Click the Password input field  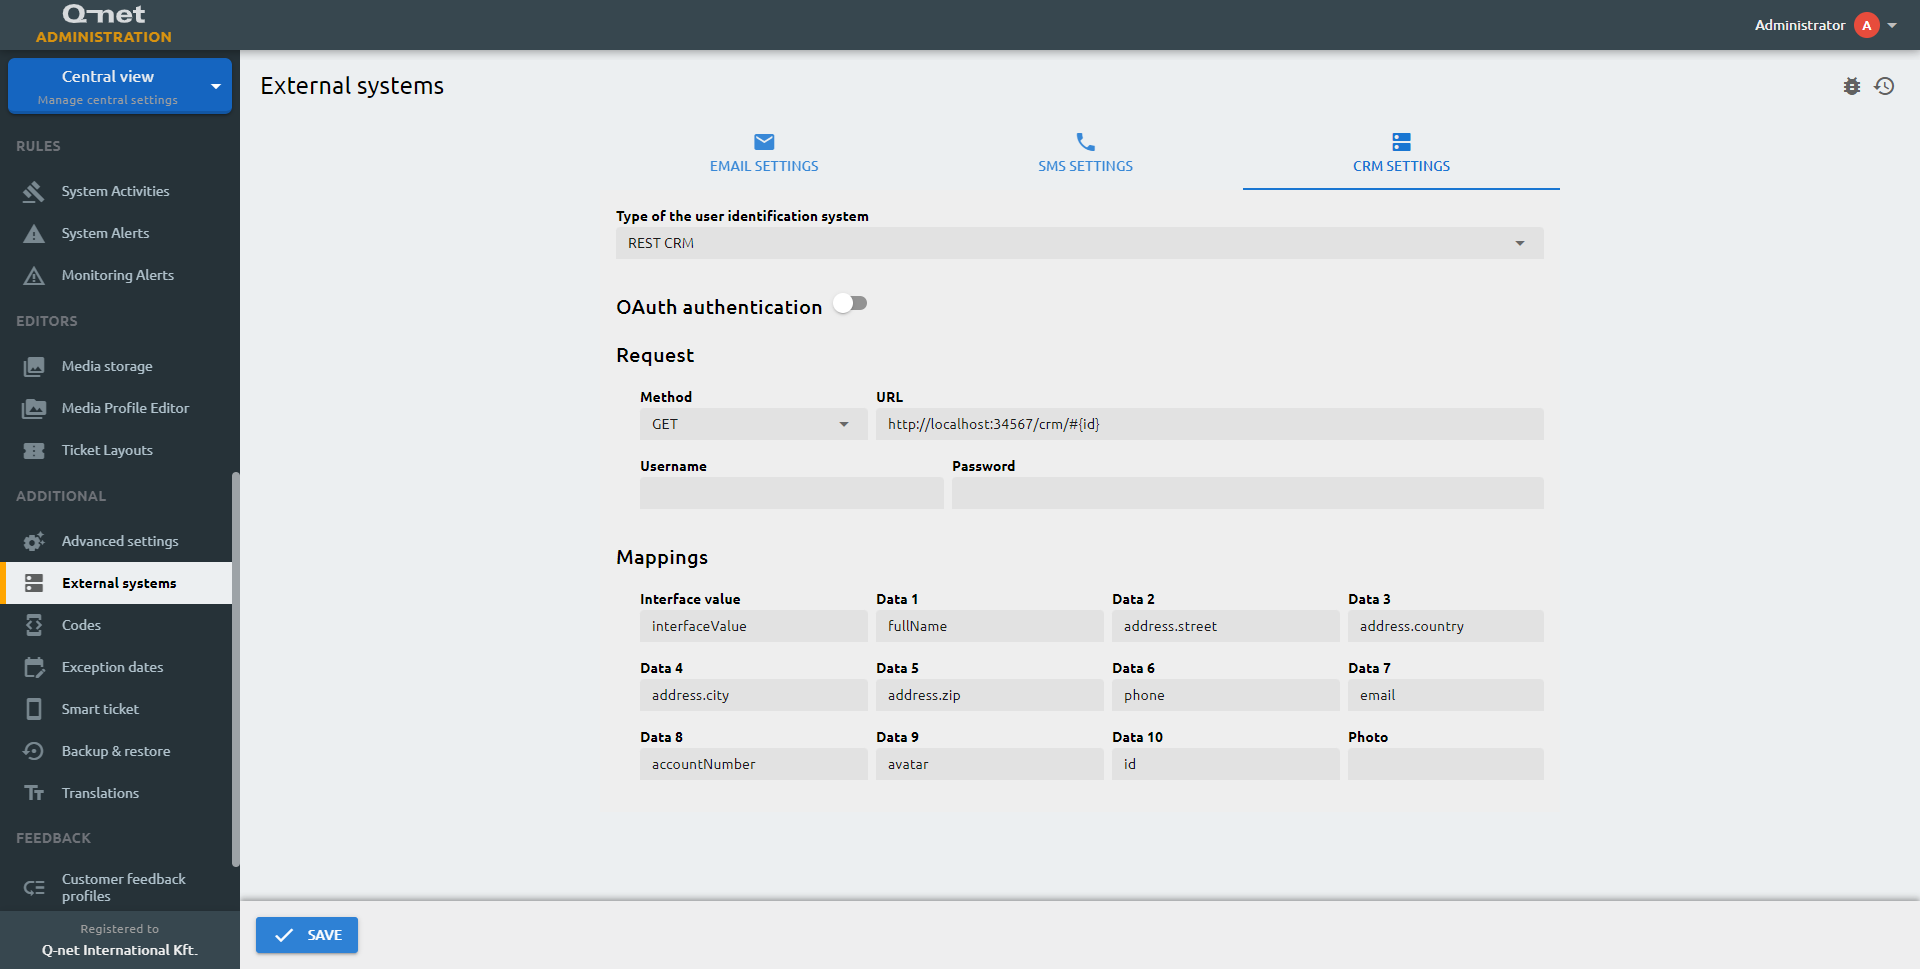pos(1248,493)
